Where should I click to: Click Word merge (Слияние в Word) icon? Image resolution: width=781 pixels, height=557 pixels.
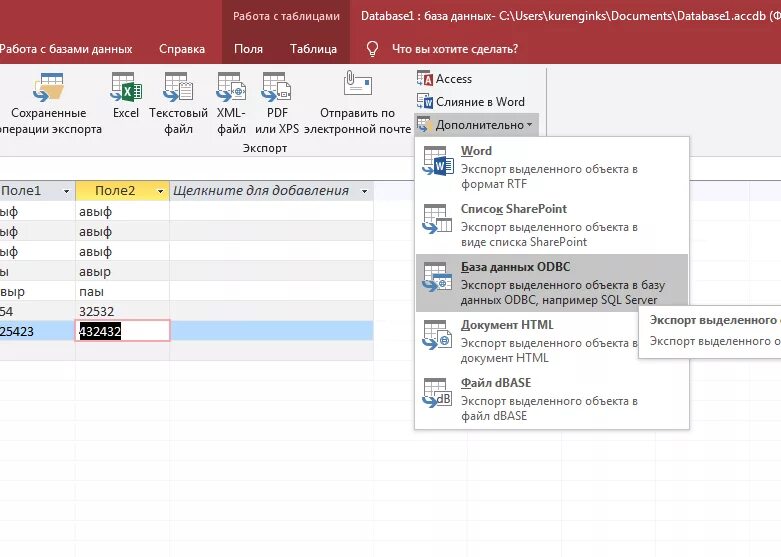pyautogui.click(x=424, y=101)
